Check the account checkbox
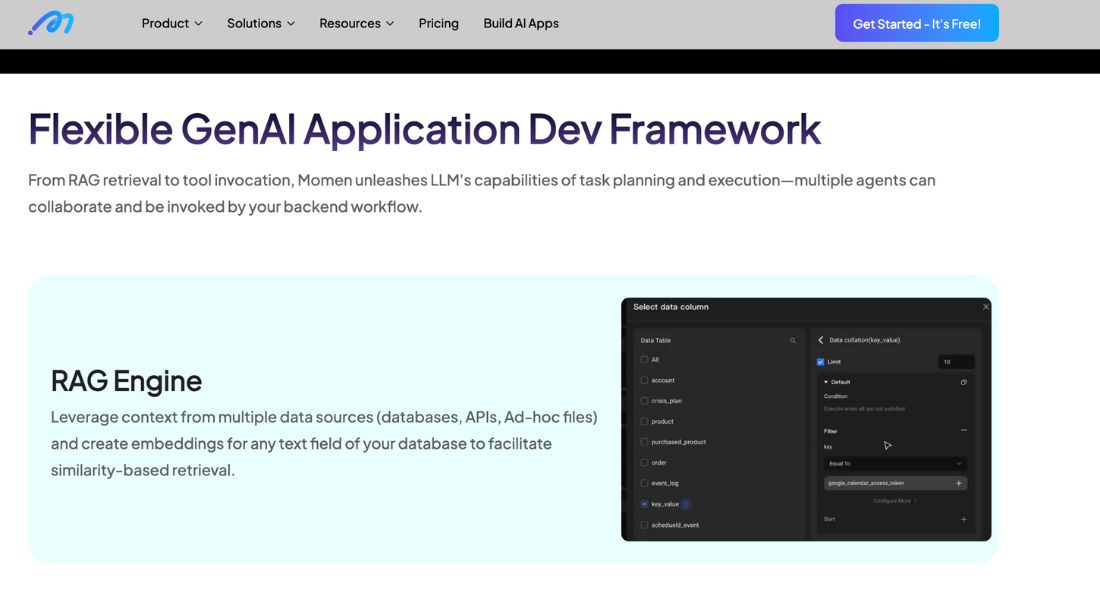This screenshot has height=600, width=1100. pos(644,380)
